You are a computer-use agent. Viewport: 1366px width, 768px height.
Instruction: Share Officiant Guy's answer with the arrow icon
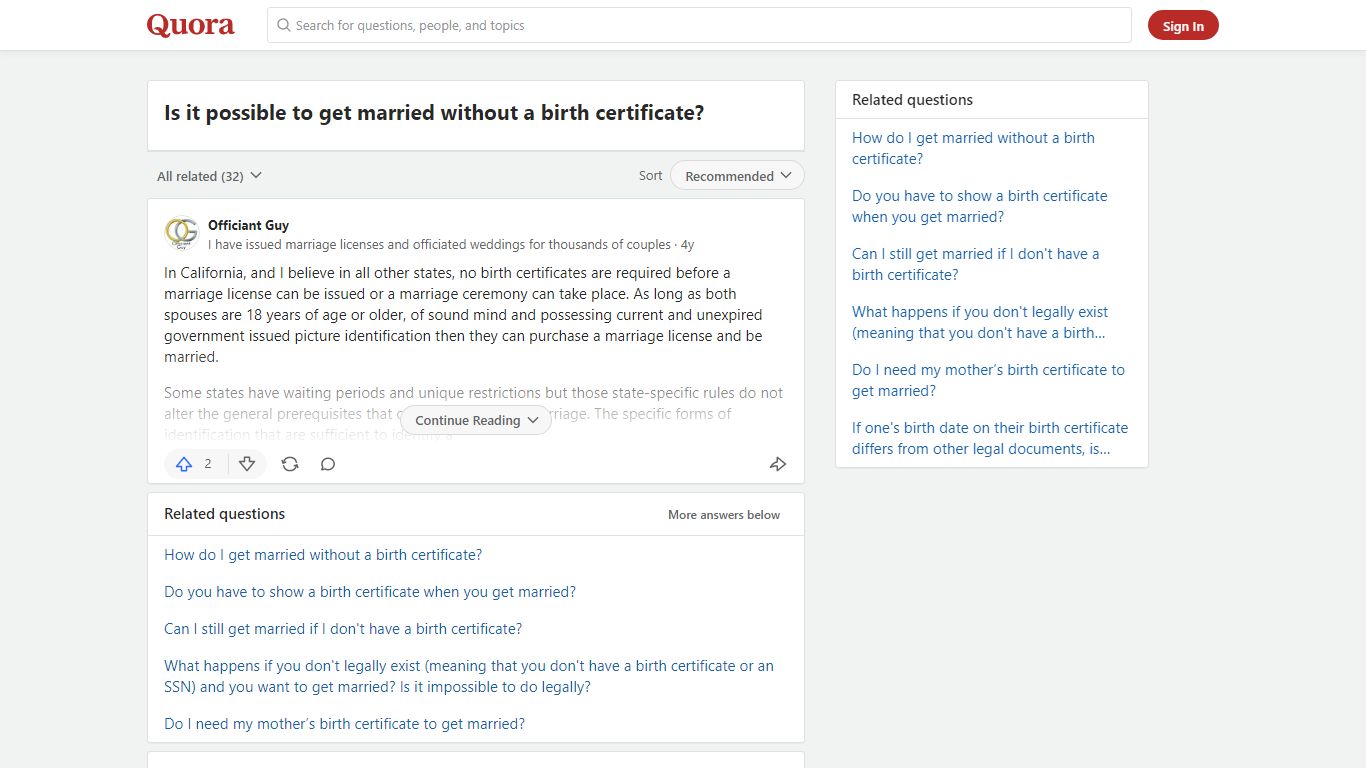click(x=778, y=464)
